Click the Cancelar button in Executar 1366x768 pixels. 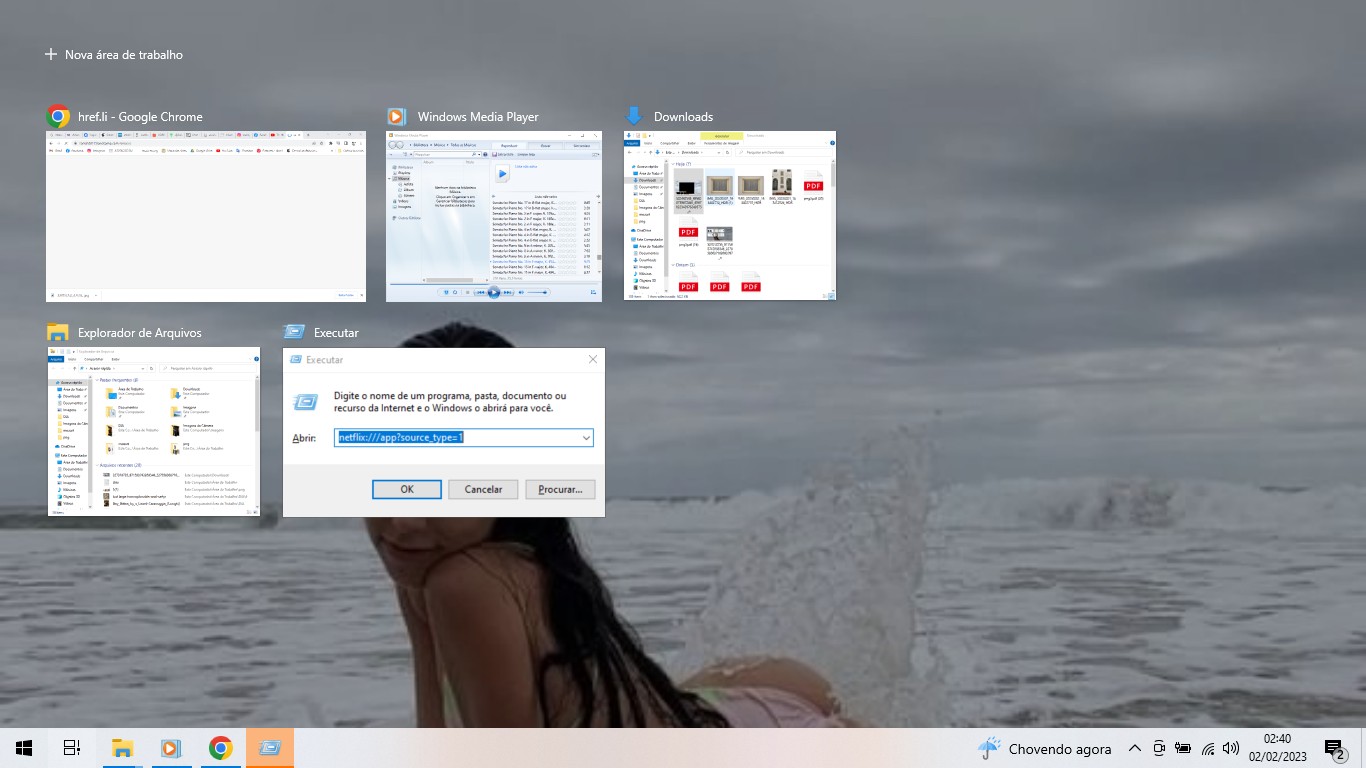coord(483,489)
